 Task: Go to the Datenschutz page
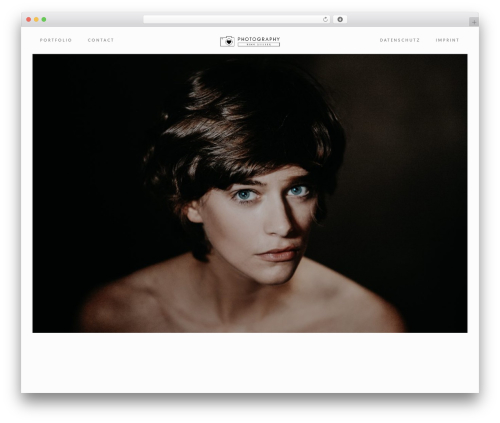pyautogui.click(x=400, y=40)
